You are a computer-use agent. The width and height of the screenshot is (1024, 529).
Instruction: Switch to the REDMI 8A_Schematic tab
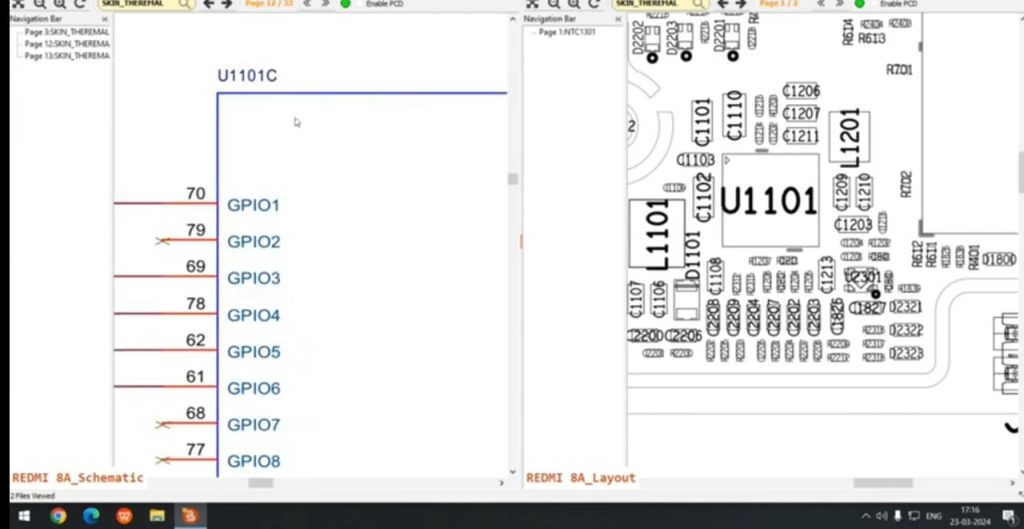point(77,478)
